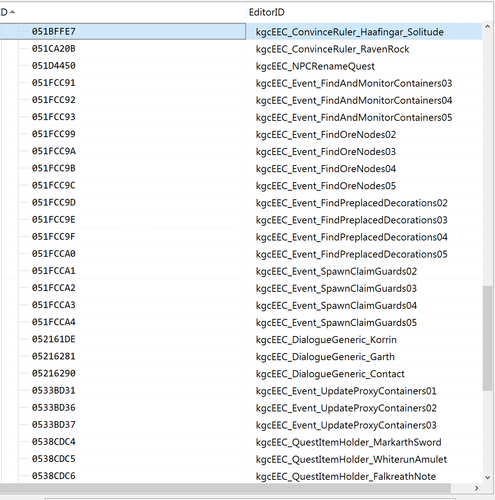Click vertical scrollbar down arrow
This screenshot has width=495, height=500.
(487, 477)
